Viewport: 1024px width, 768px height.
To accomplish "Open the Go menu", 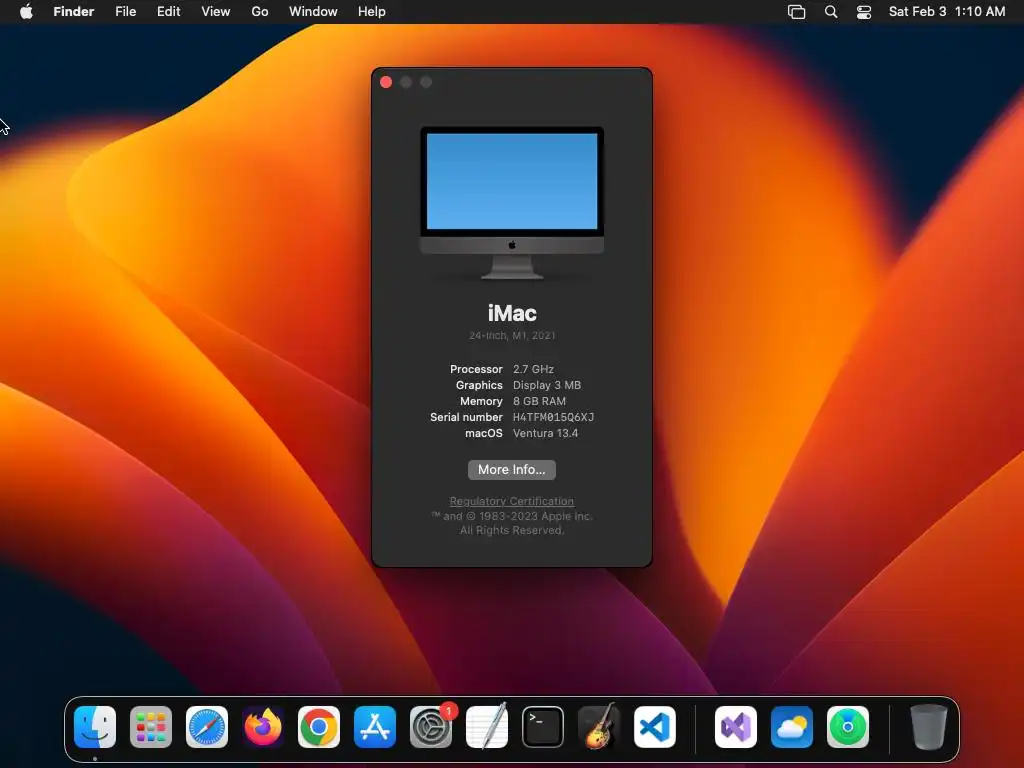I will (260, 12).
